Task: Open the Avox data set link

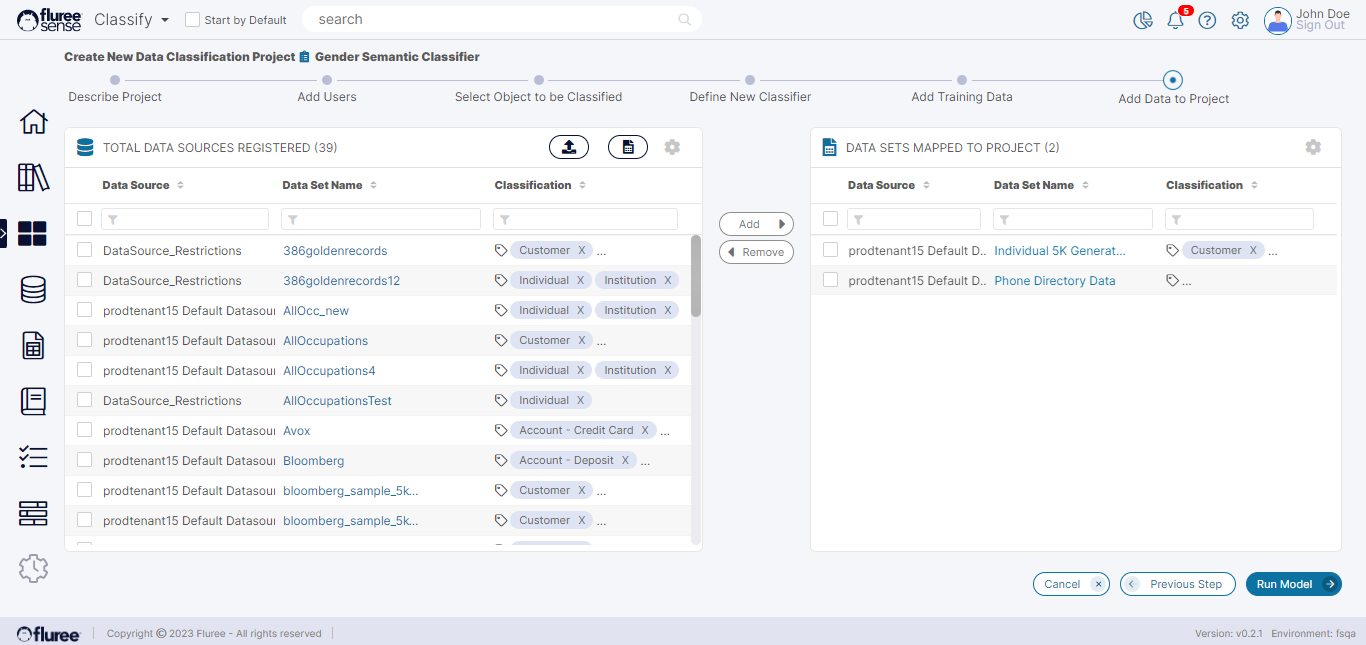Action: pyautogui.click(x=297, y=430)
